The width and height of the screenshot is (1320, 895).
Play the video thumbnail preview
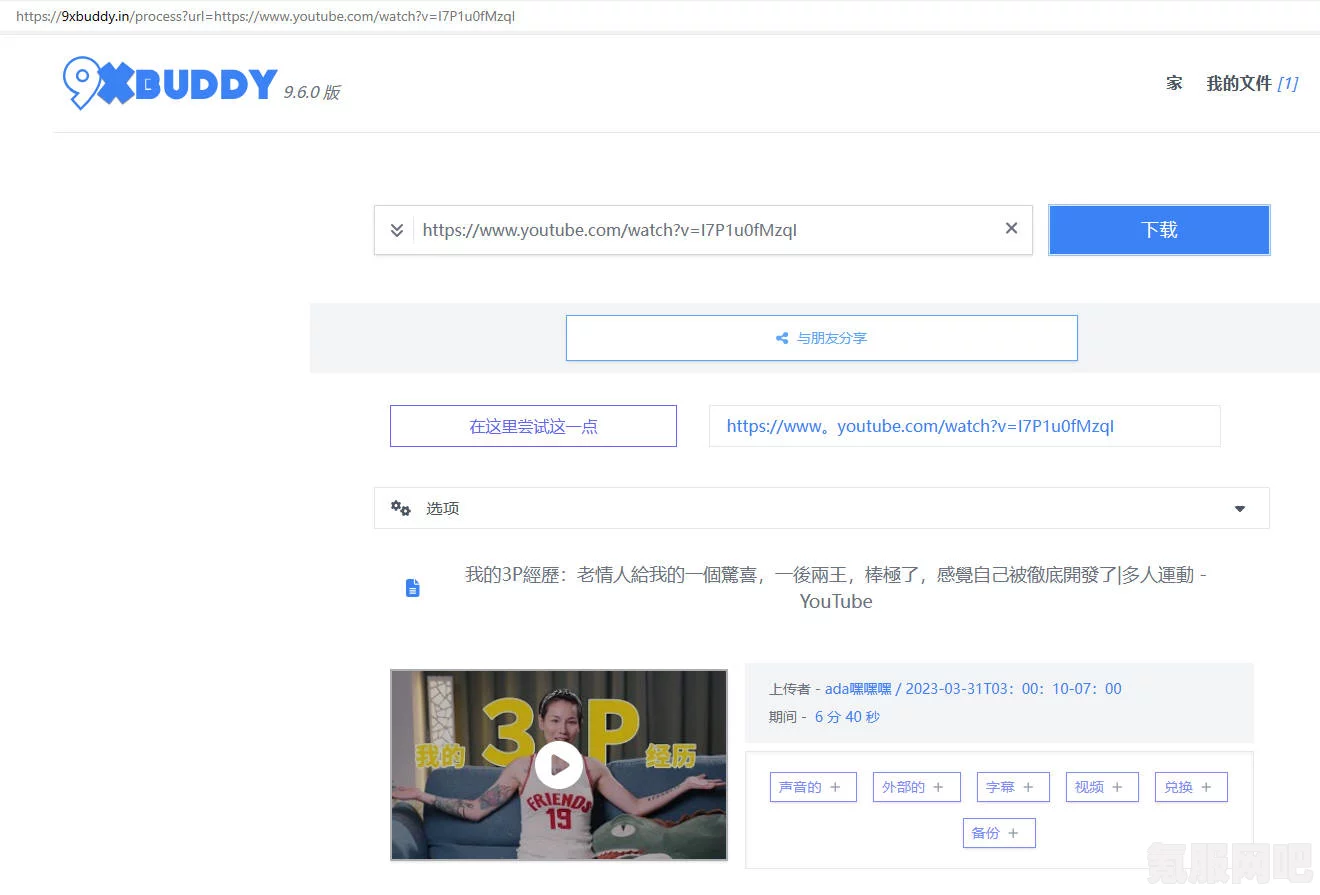tap(558, 765)
